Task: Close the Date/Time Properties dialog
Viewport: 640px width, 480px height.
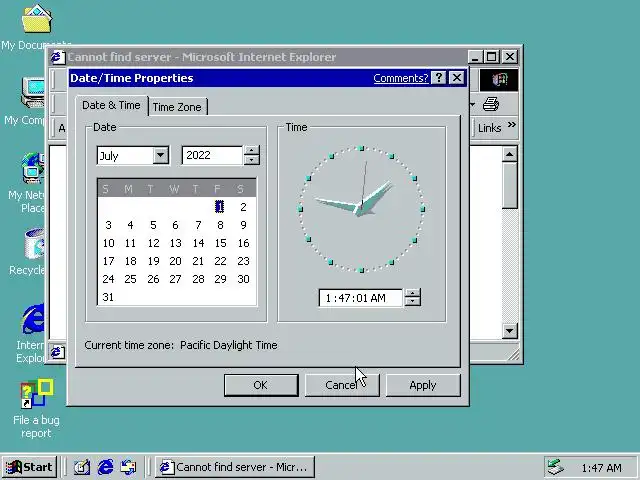Action: (457, 78)
